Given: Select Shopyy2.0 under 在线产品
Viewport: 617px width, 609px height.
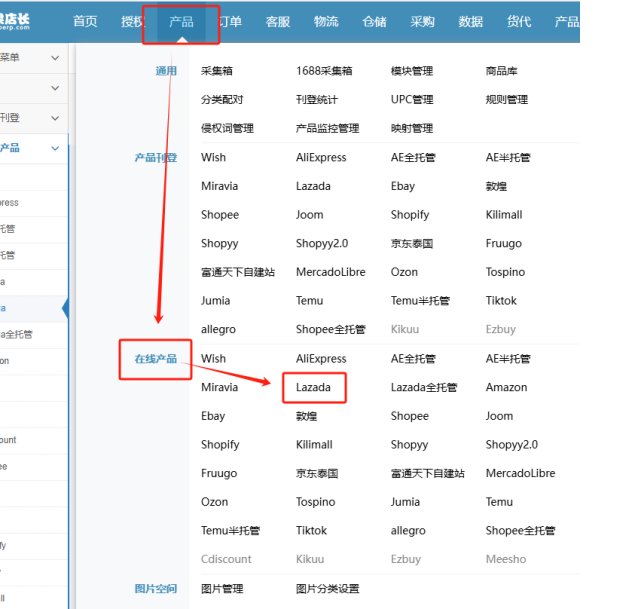Looking at the screenshot, I should (512, 445).
